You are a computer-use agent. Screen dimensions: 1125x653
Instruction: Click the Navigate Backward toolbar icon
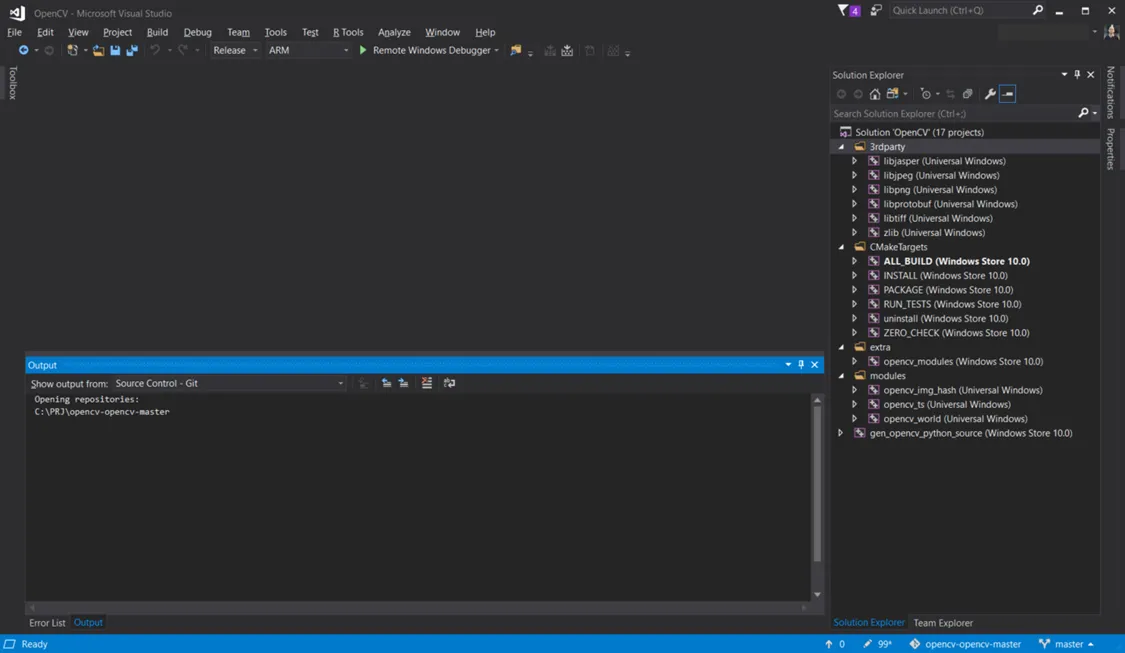pyautogui.click(x=24, y=50)
